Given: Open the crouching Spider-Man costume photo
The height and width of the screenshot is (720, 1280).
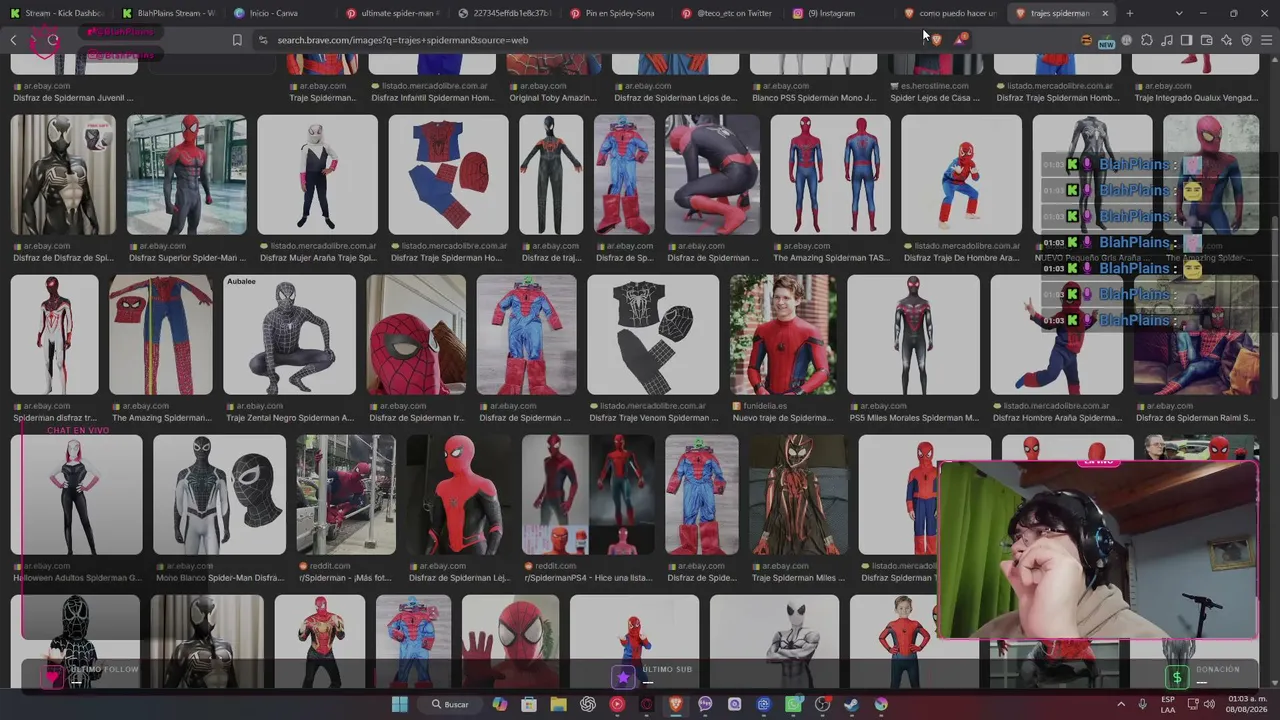Looking at the screenshot, I should pyautogui.click(x=712, y=175).
